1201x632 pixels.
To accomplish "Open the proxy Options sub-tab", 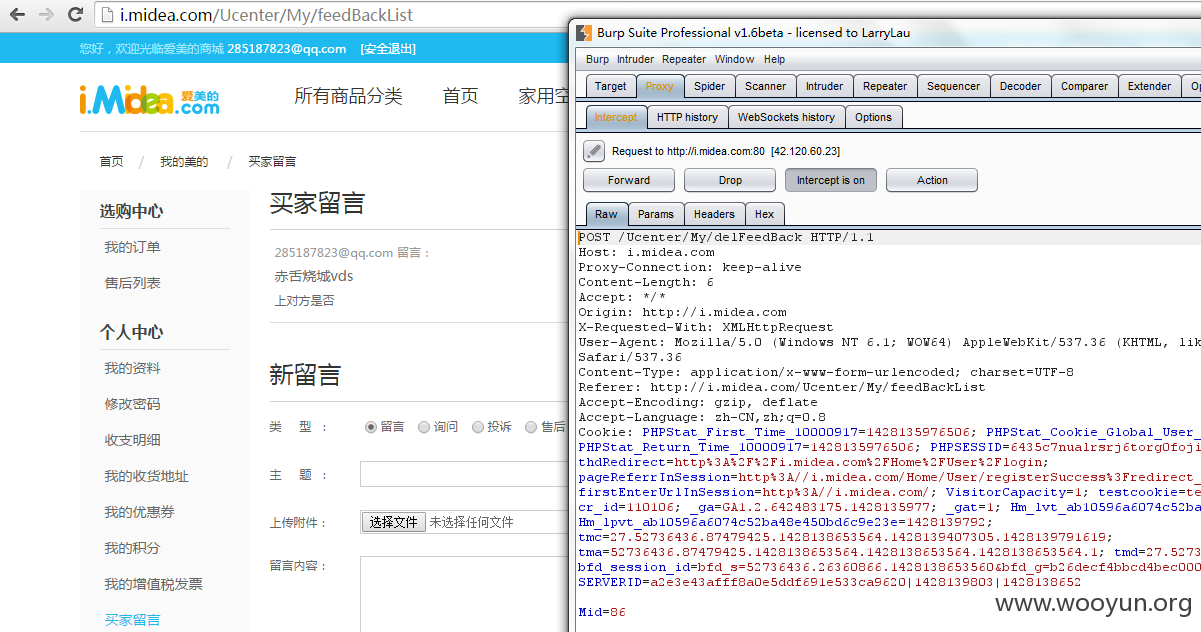I will (873, 117).
